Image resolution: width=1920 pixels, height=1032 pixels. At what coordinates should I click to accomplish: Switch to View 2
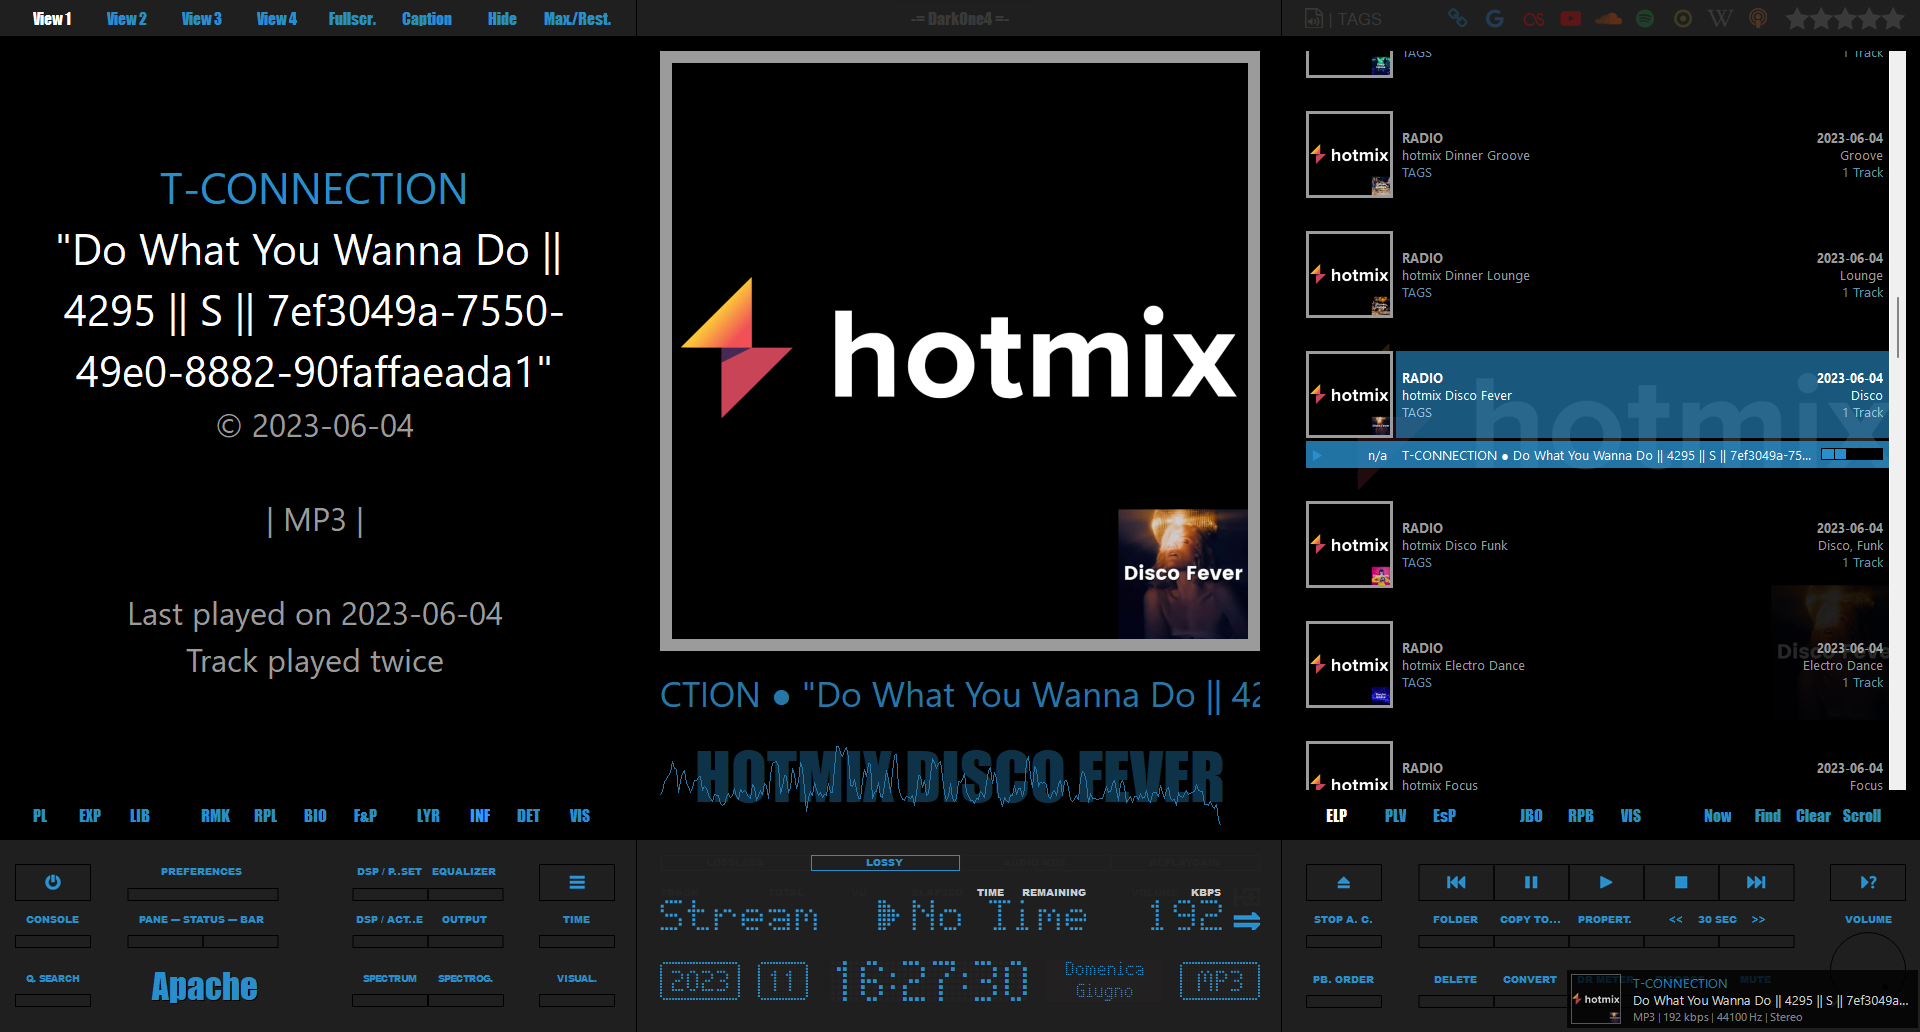(127, 18)
